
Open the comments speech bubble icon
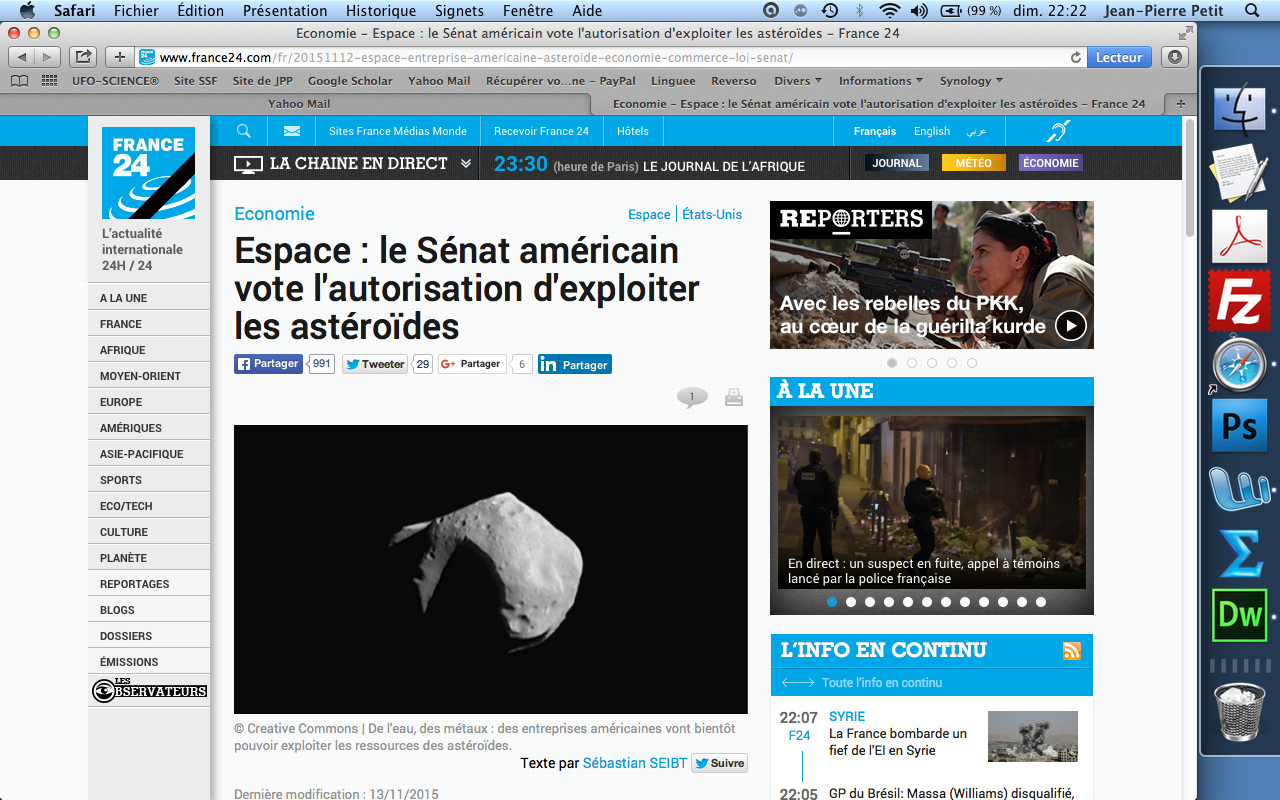pyautogui.click(x=691, y=398)
